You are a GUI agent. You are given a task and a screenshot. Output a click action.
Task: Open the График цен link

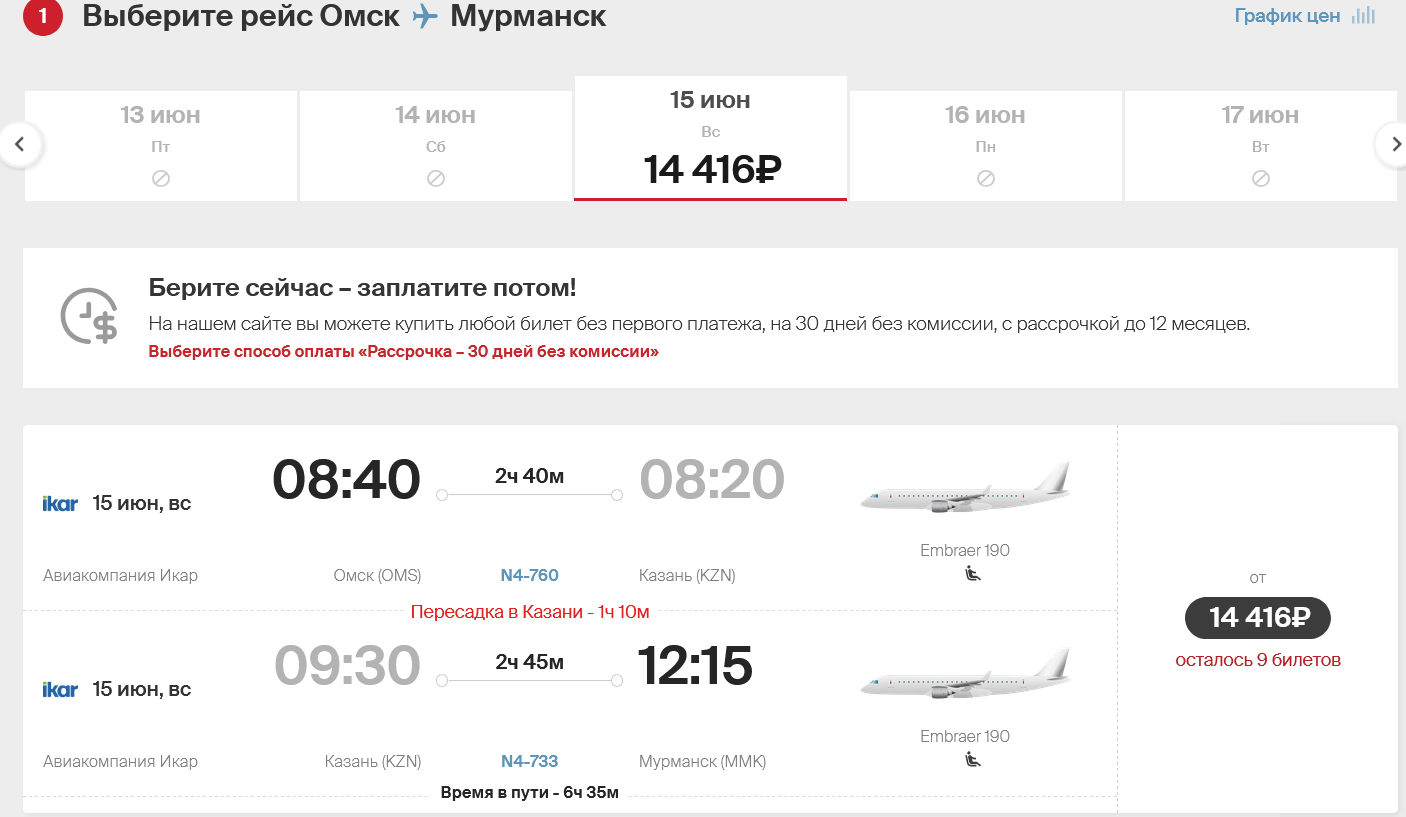[x=1287, y=16]
